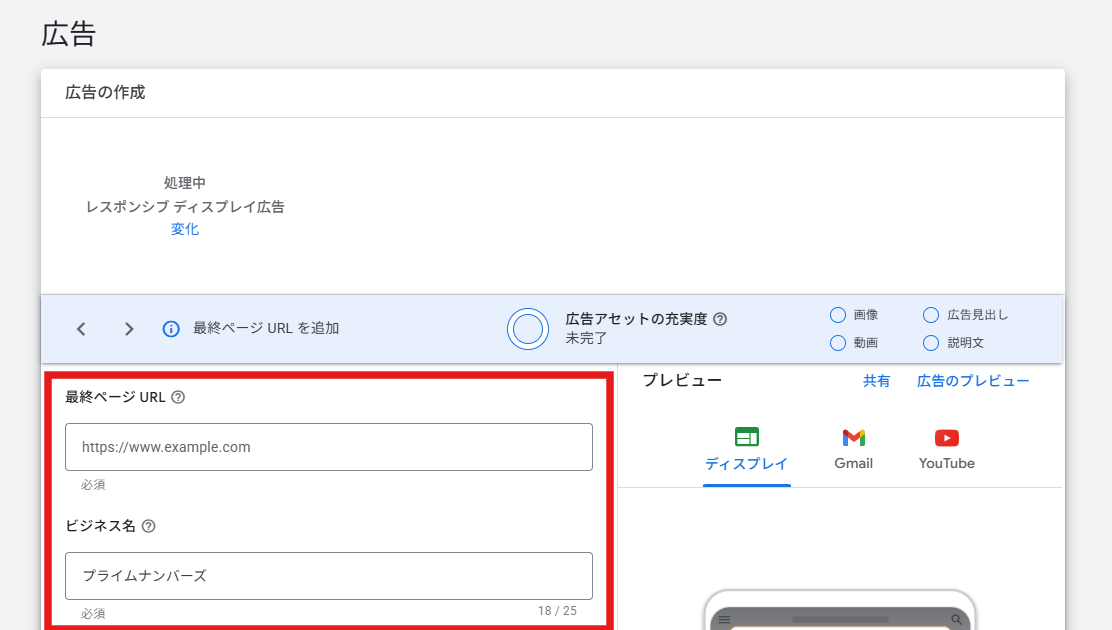
Task: Click the ad strength progress circle
Action: click(x=527, y=328)
